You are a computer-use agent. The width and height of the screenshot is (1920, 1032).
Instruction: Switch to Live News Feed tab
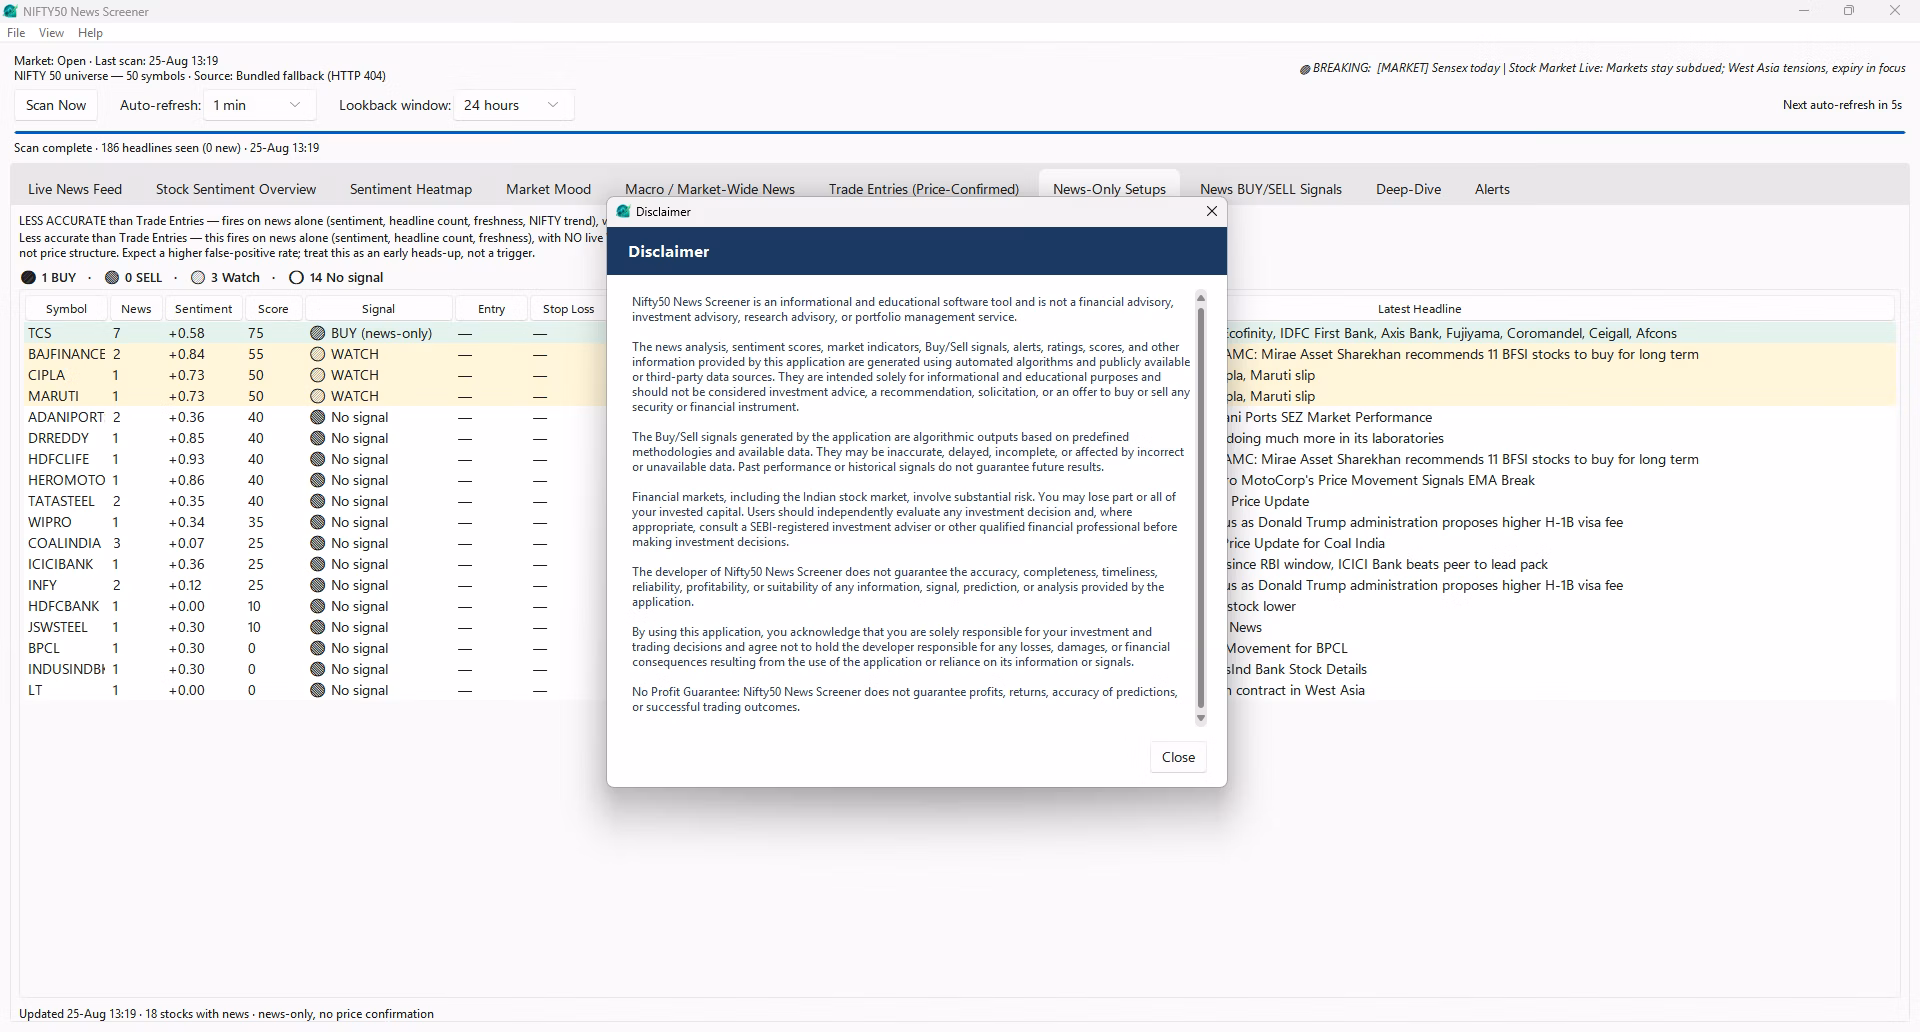75,189
